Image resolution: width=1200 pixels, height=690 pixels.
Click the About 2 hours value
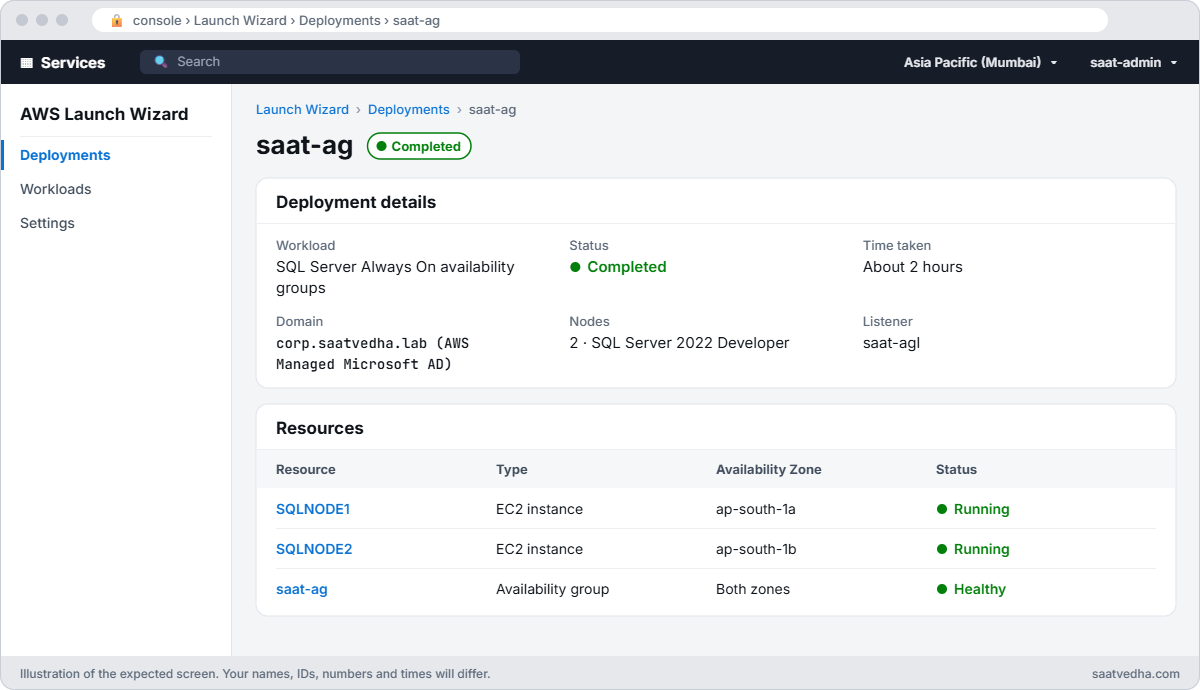point(913,267)
